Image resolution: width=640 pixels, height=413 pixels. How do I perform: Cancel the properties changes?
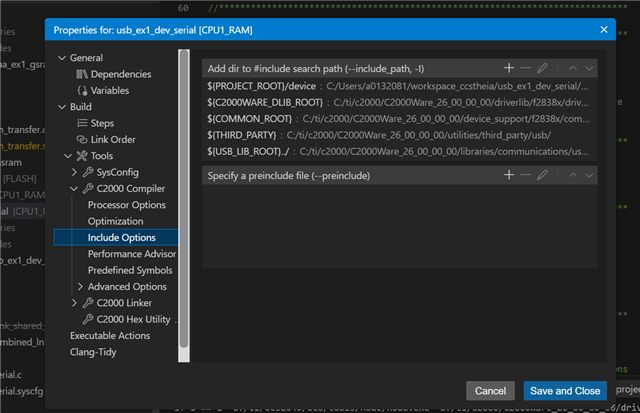(x=490, y=391)
